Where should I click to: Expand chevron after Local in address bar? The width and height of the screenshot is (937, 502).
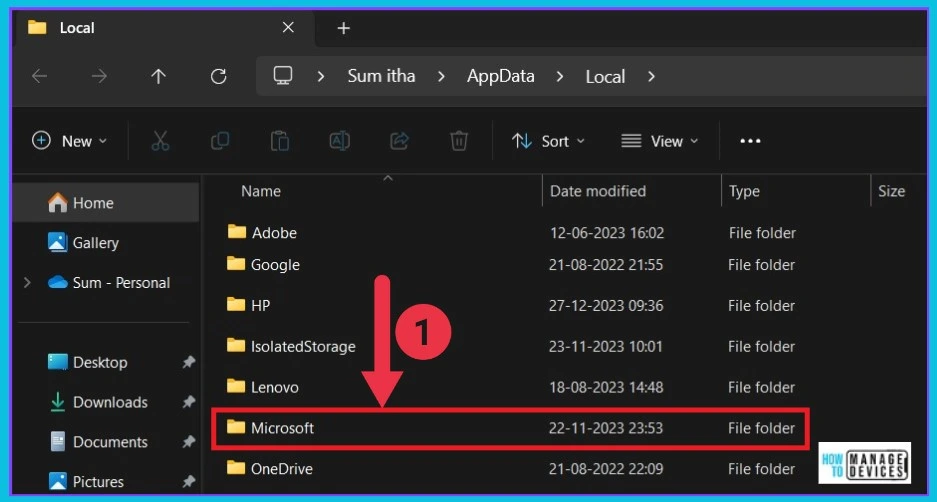click(651, 76)
